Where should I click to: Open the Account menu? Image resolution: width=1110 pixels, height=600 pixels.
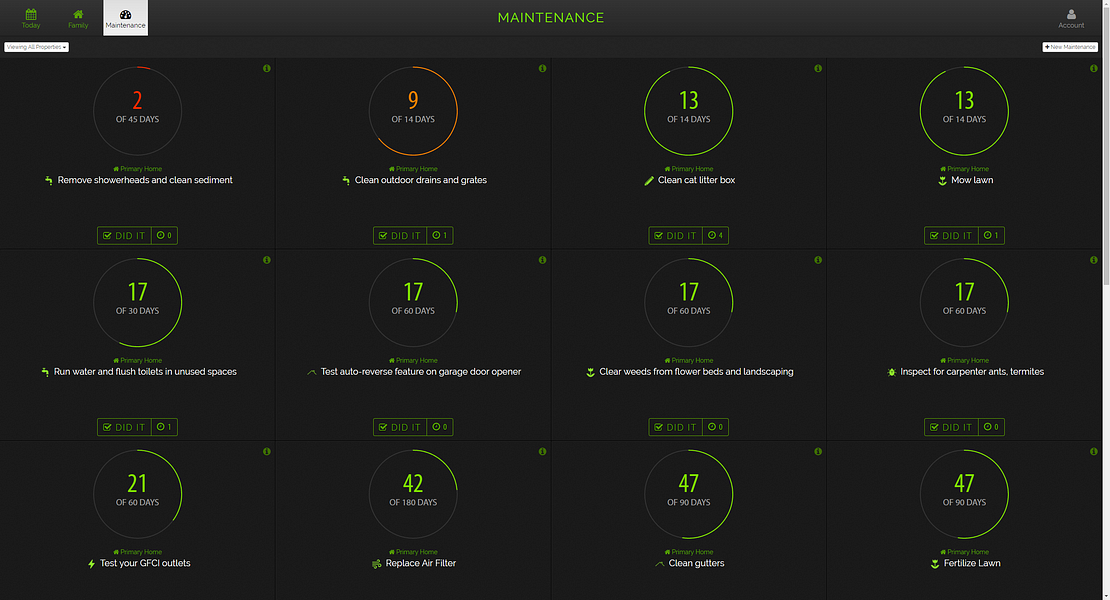(x=1071, y=18)
